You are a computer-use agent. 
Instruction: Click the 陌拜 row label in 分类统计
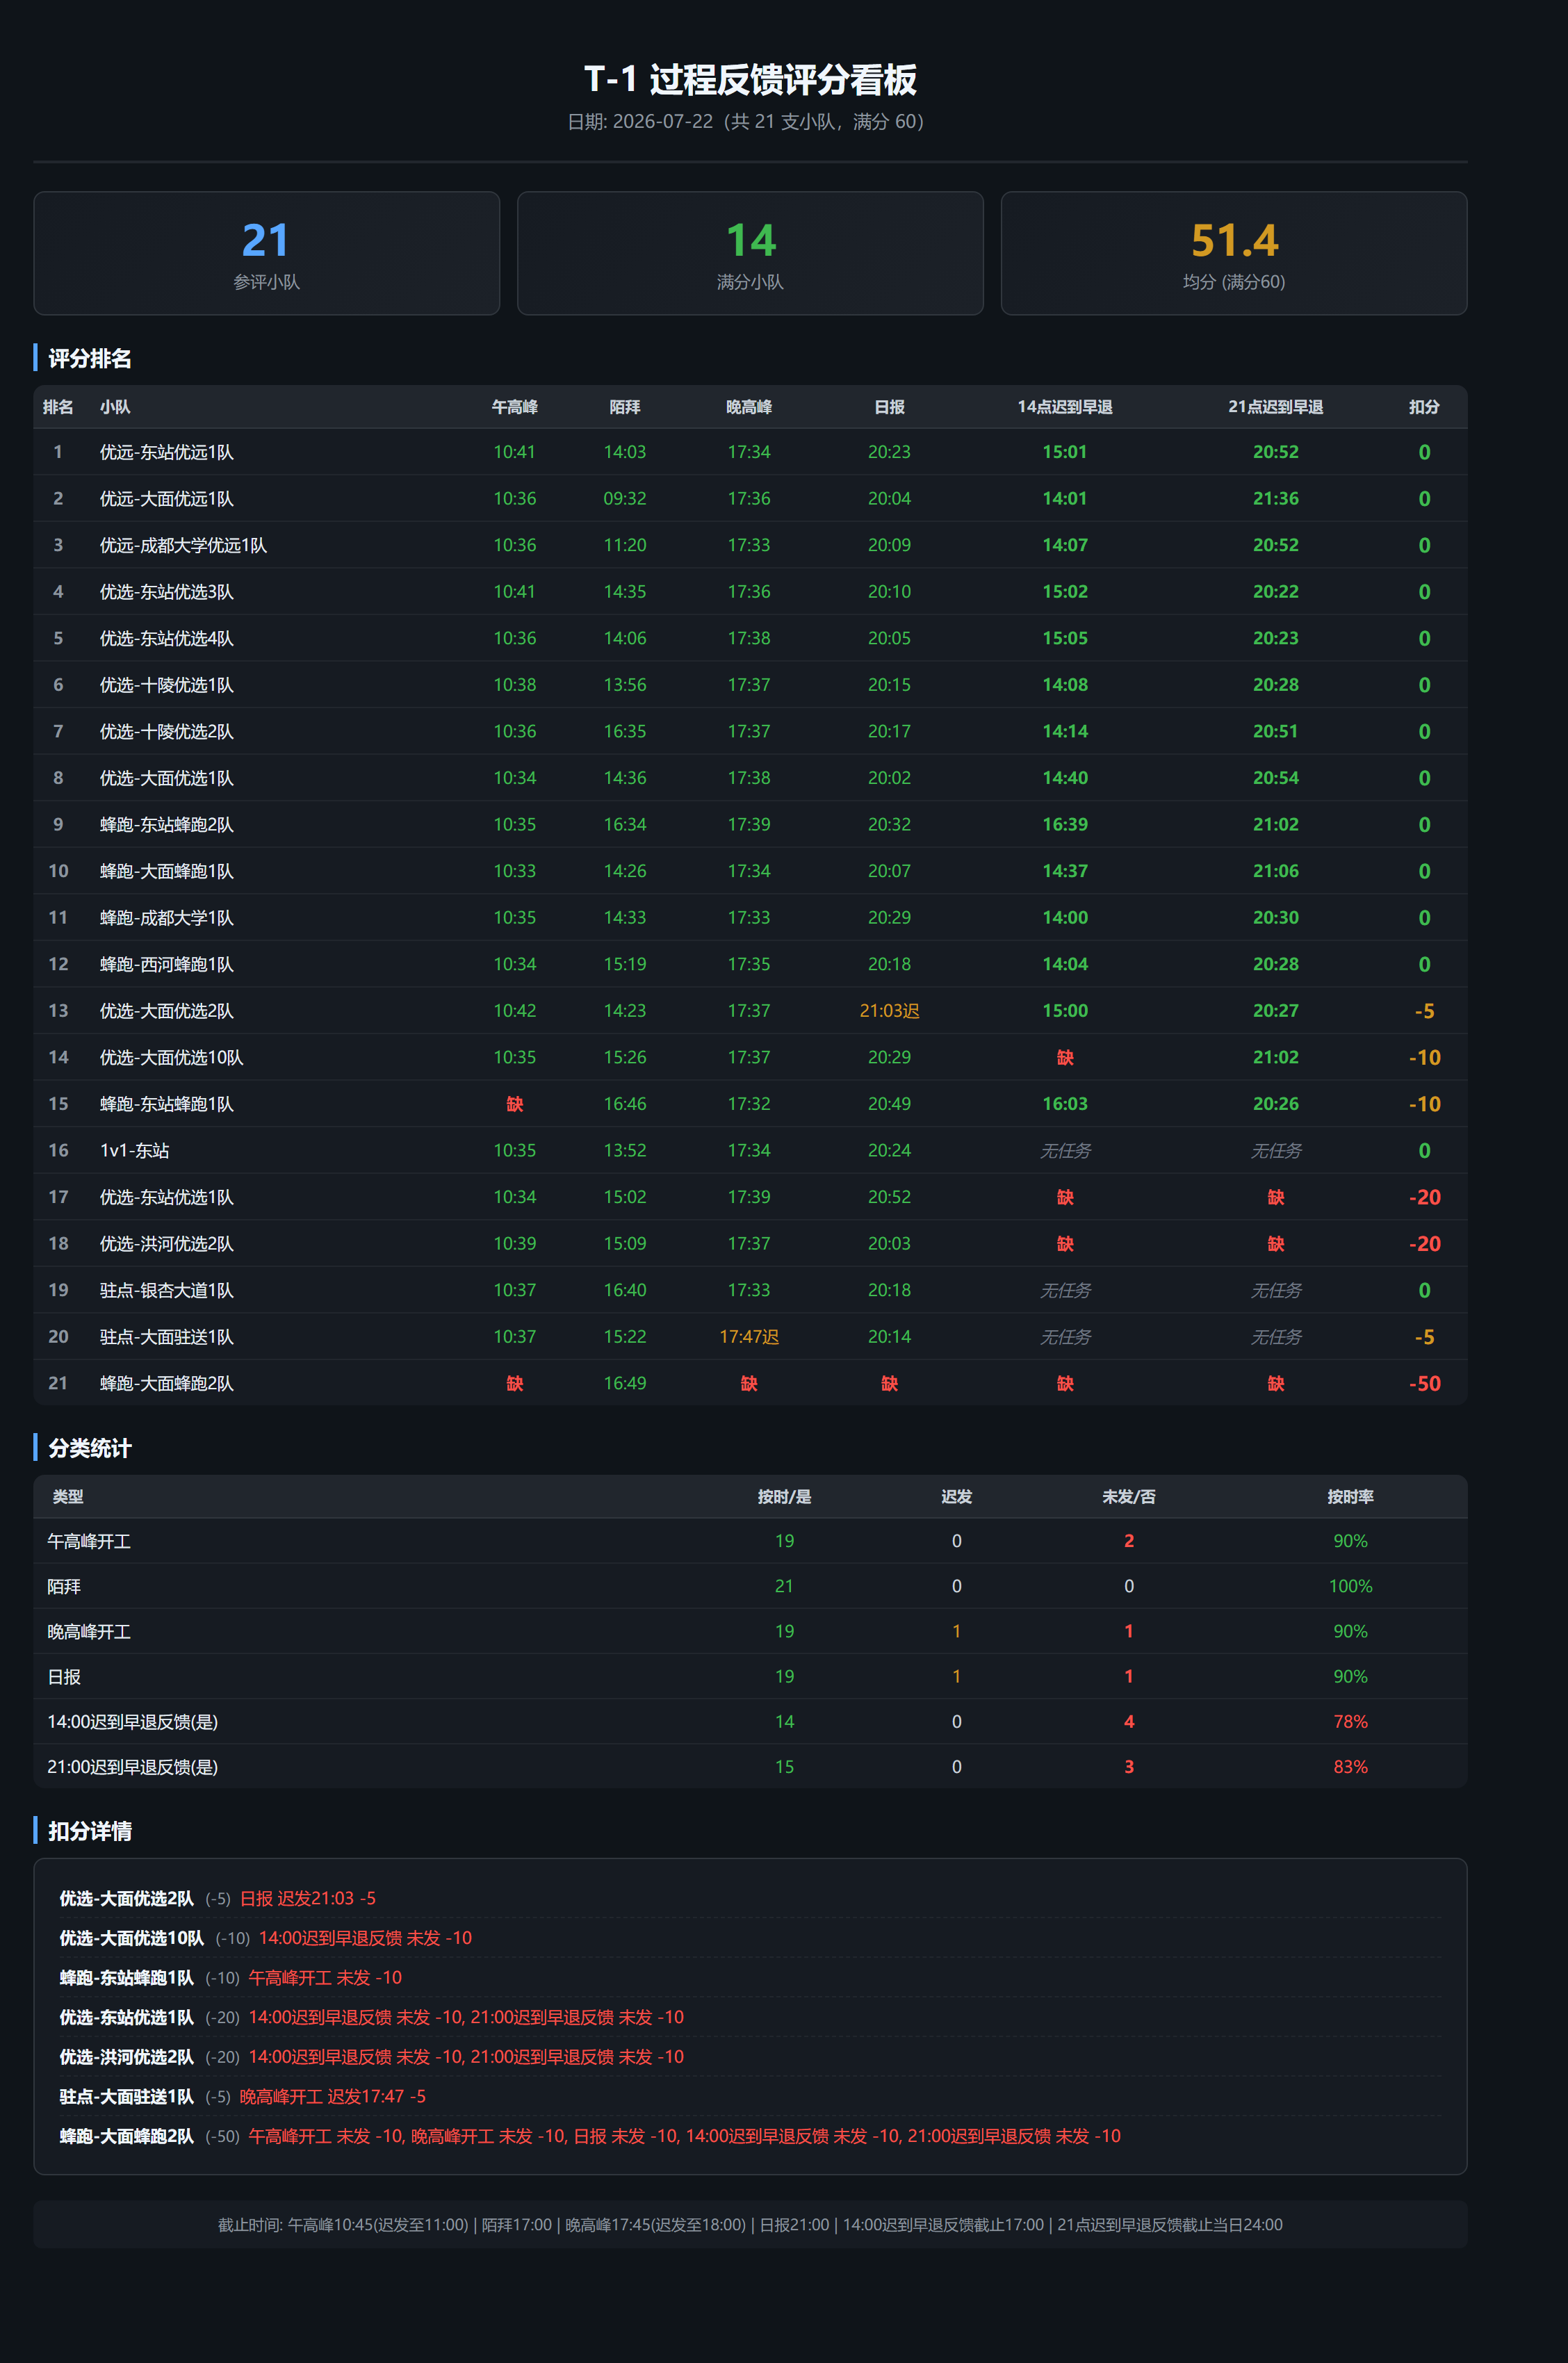point(64,1586)
